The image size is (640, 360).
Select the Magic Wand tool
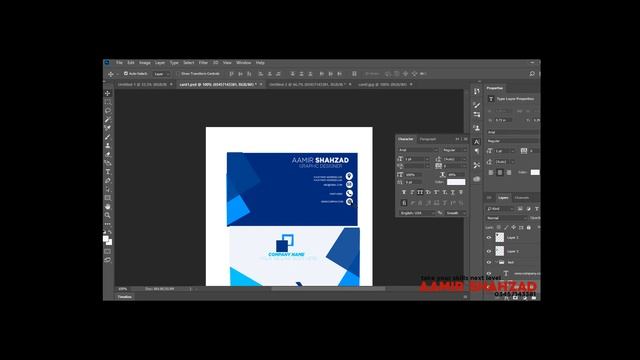108,120
